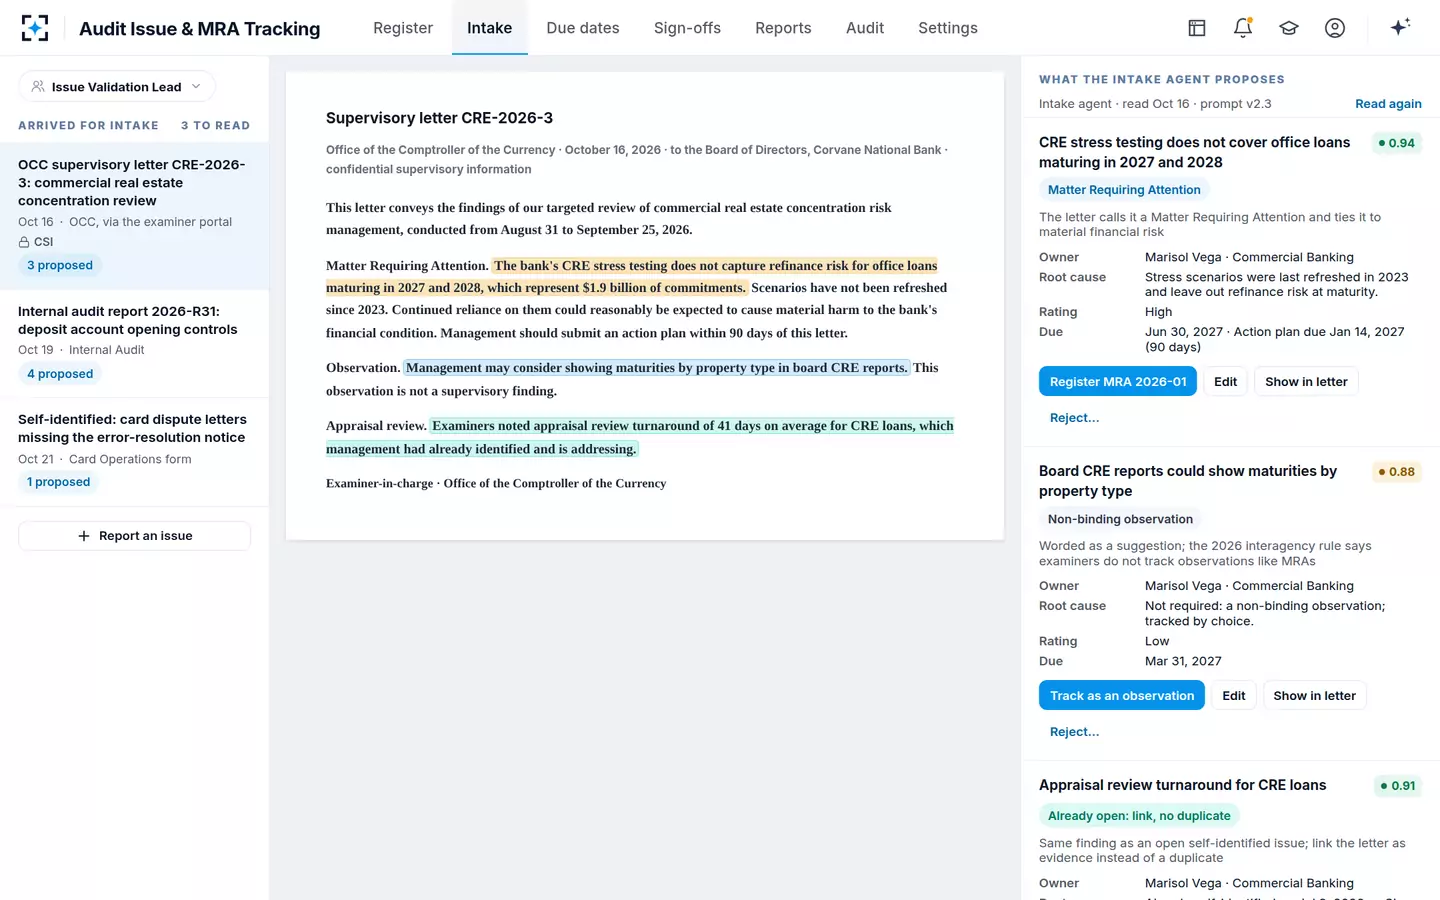Click the plus icon in Report an issue
1440x900 pixels.
(84, 536)
